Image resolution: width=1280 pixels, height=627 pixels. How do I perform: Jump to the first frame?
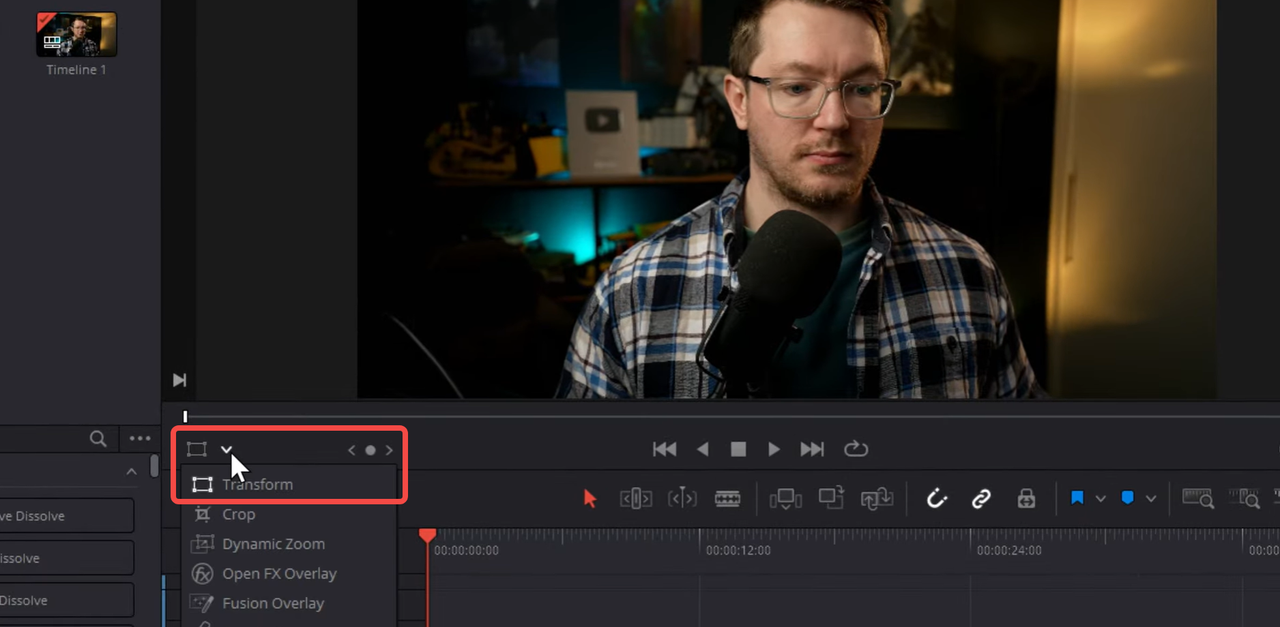coord(665,449)
